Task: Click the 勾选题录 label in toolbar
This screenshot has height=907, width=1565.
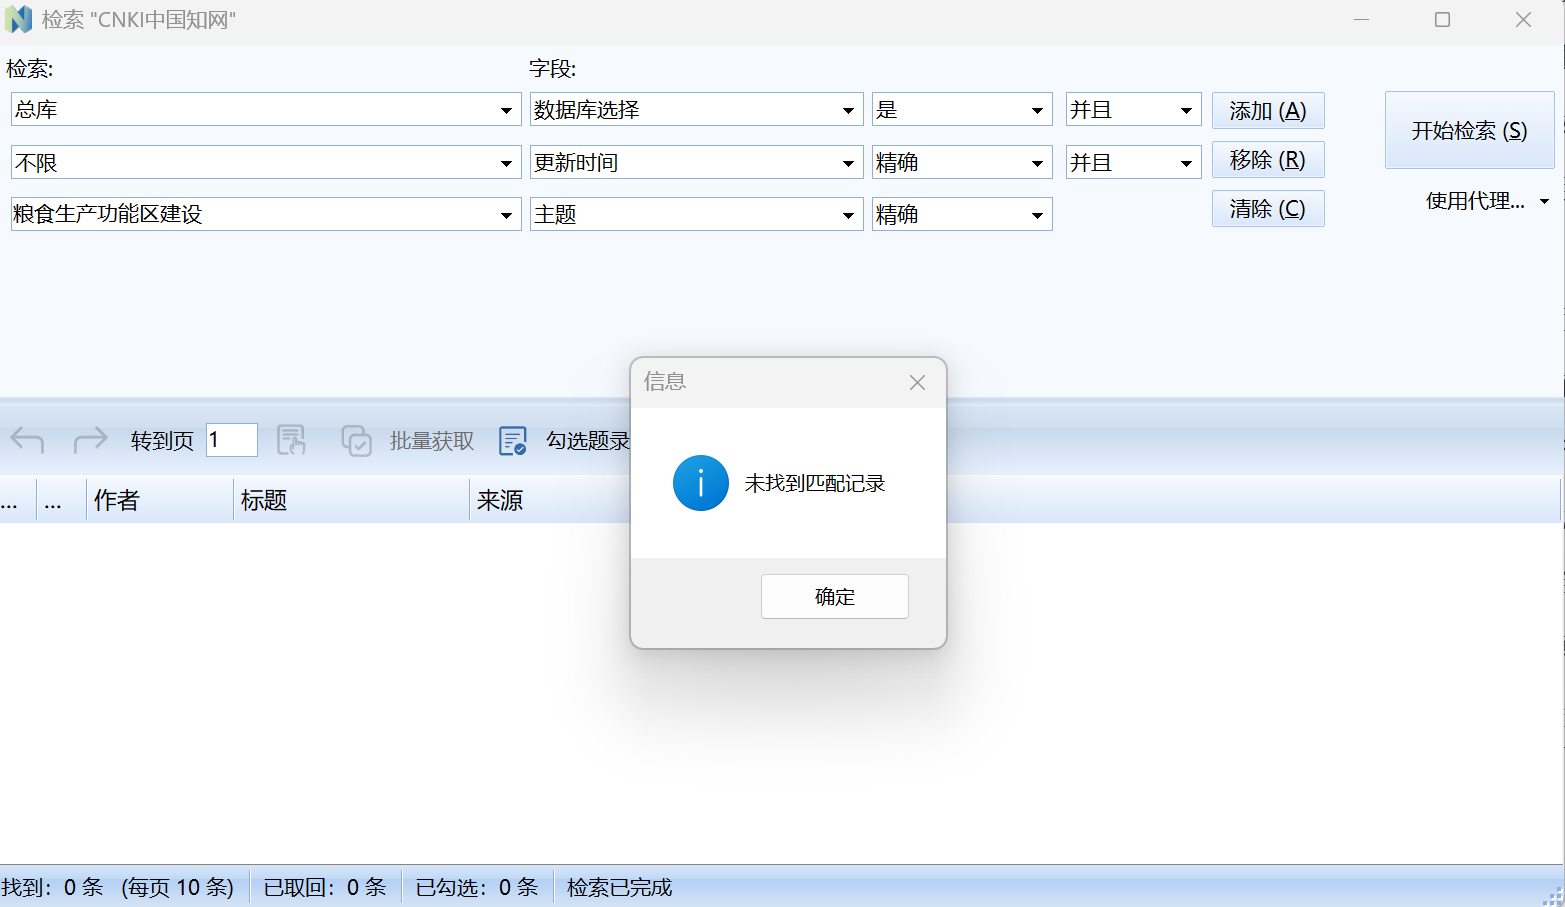Action: pos(588,441)
